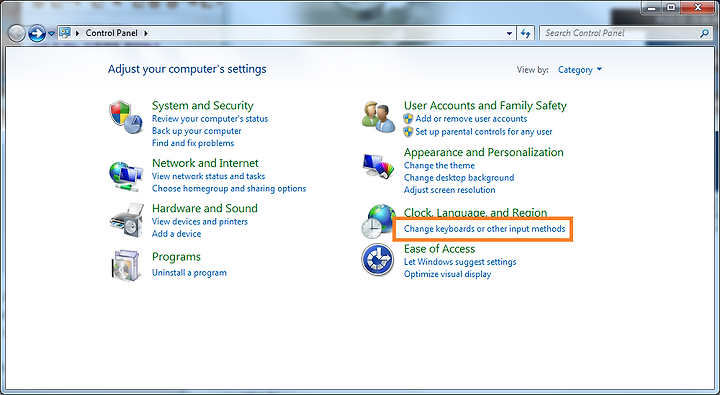Image resolution: width=720 pixels, height=395 pixels.
Task: Open Appearance and Personalization monitor icon
Action: 378,167
